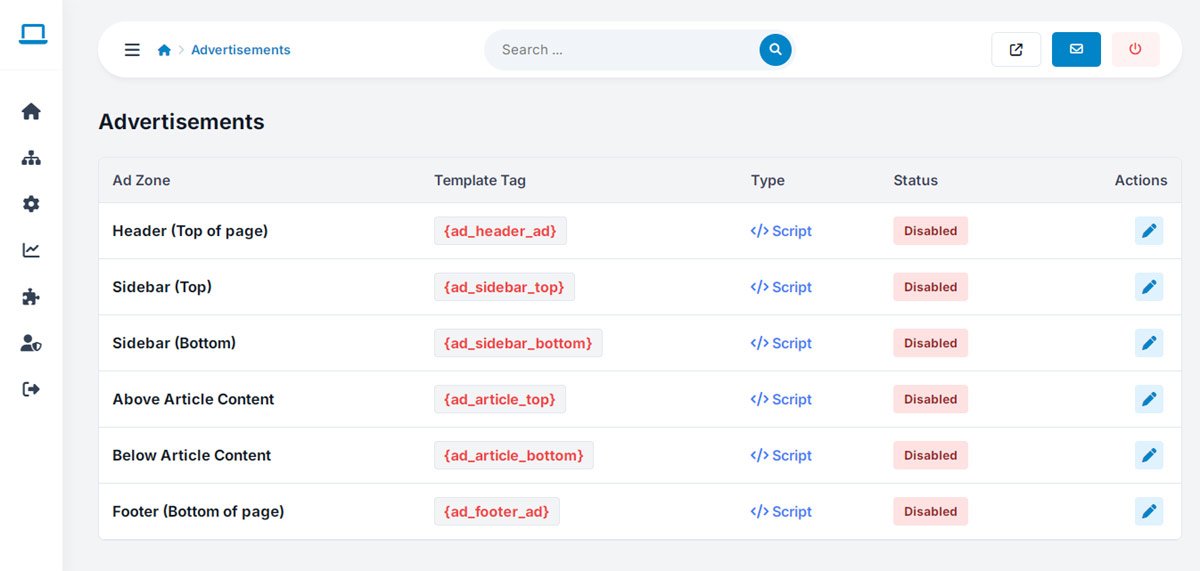This screenshot has width=1200, height=571.
Task: Click the Type column header
Action: [x=768, y=181]
